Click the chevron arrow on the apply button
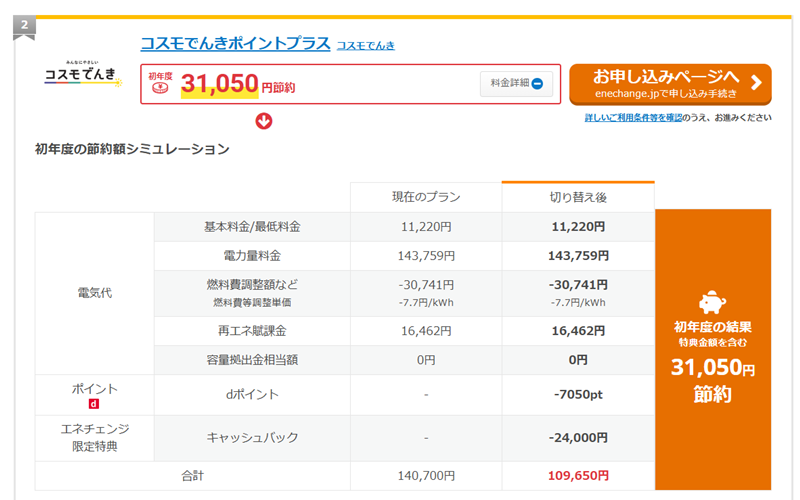This screenshot has width=800, height=500. tap(756, 83)
